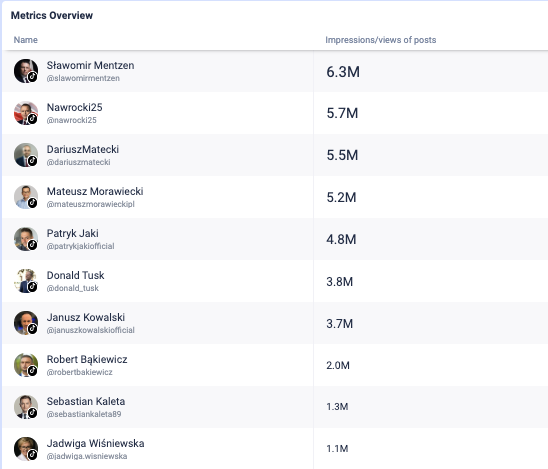Viewport: 548px width, 469px height.
Task: Click Janusz Kowalski's profile avatar
Action: pos(26,323)
